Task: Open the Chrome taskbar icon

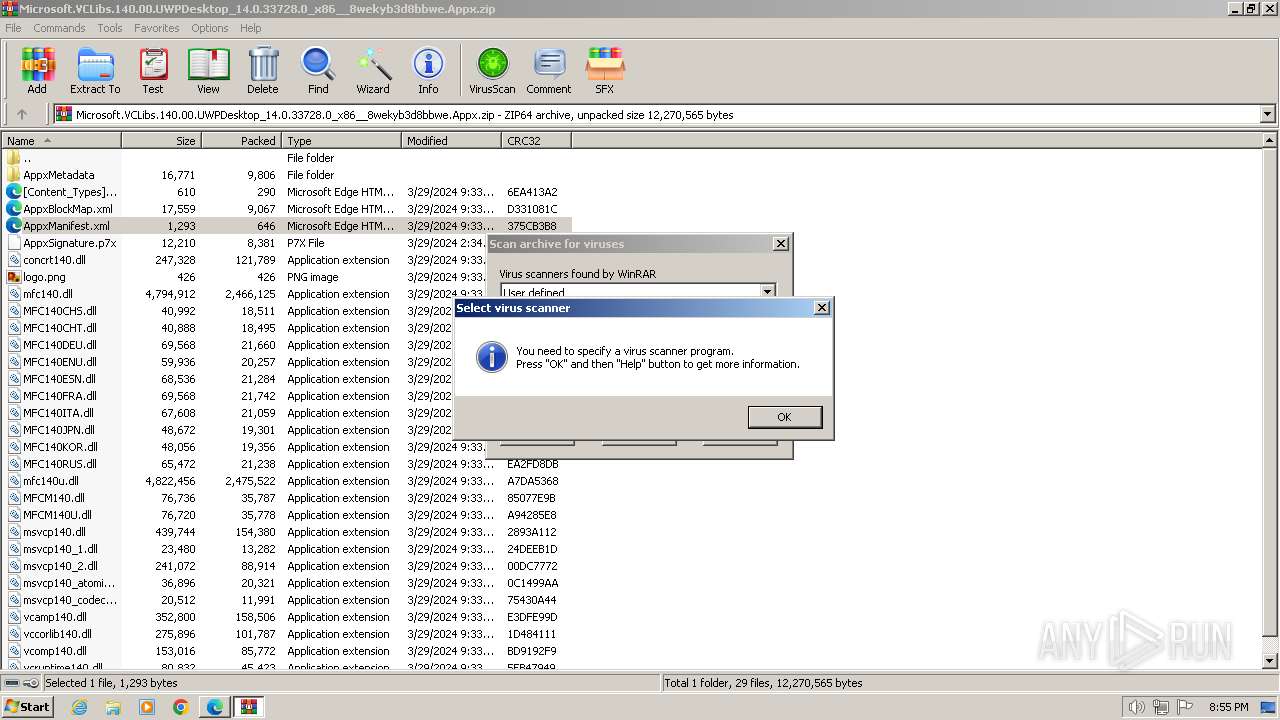Action: pyautogui.click(x=180, y=707)
